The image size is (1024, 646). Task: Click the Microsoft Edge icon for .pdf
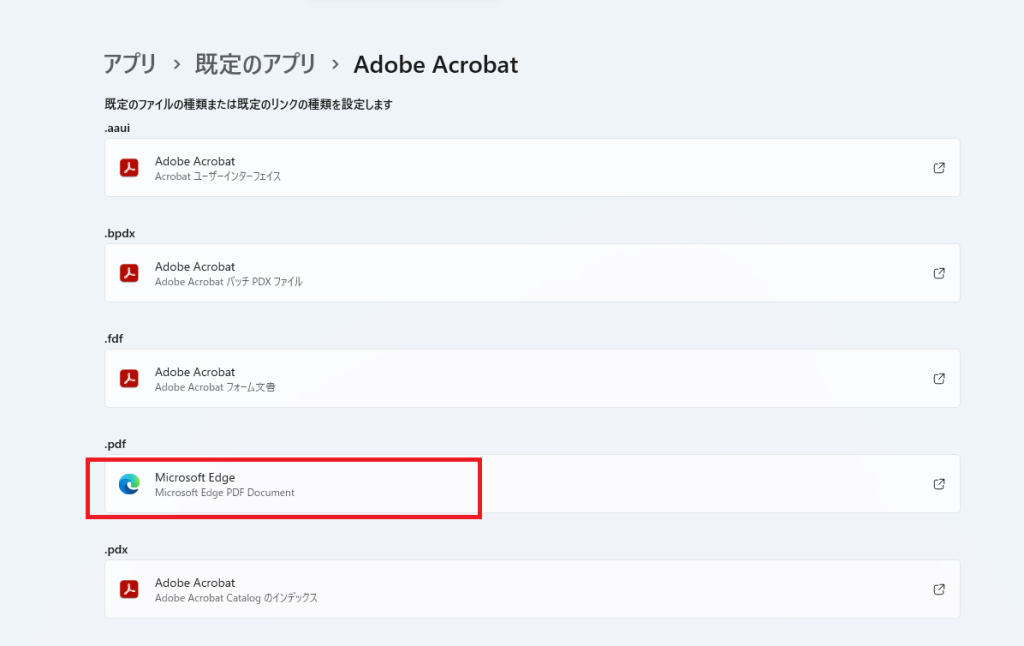(x=129, y=484)
